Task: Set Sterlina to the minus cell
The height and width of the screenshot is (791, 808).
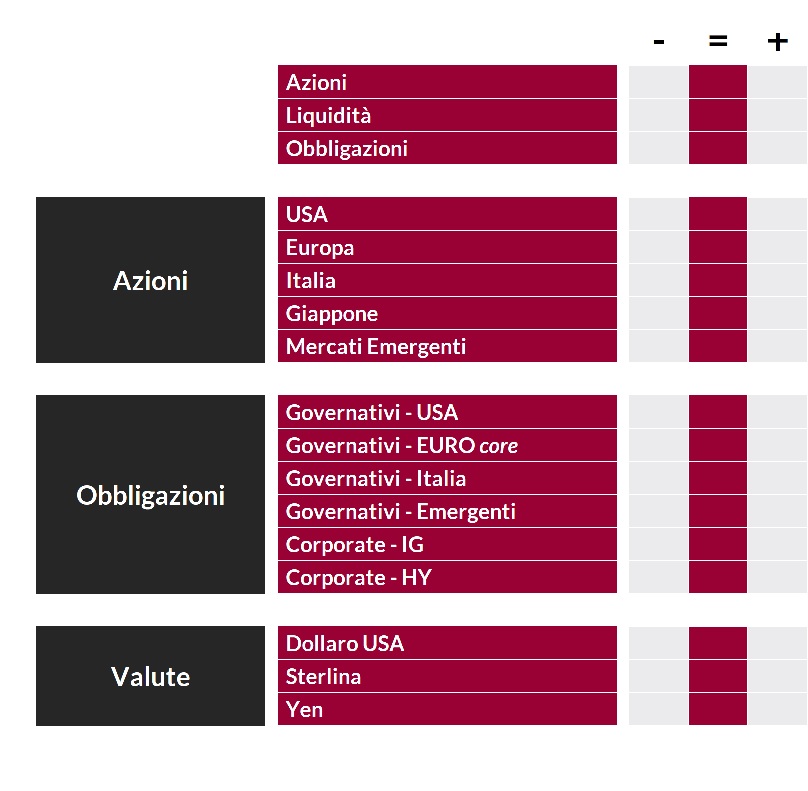Action: pyautogui.click(x=658, y=676)
